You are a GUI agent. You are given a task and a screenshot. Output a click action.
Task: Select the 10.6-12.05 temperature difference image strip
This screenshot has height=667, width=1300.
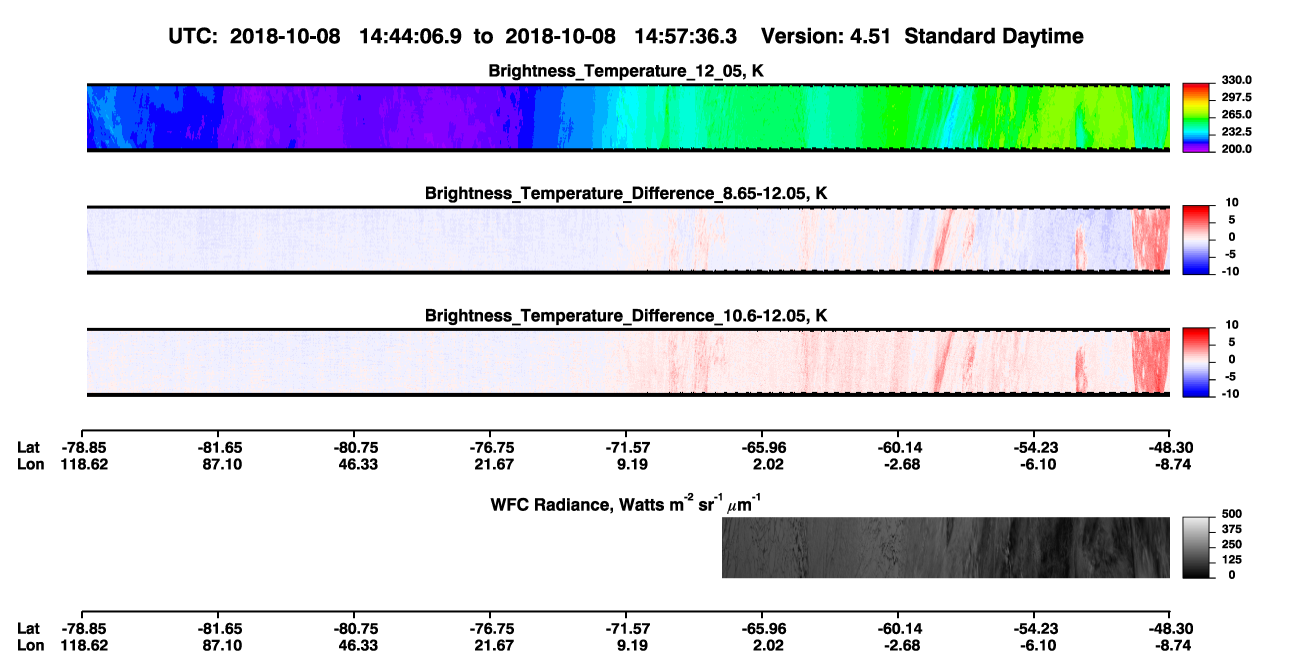[x=629, y=362]
